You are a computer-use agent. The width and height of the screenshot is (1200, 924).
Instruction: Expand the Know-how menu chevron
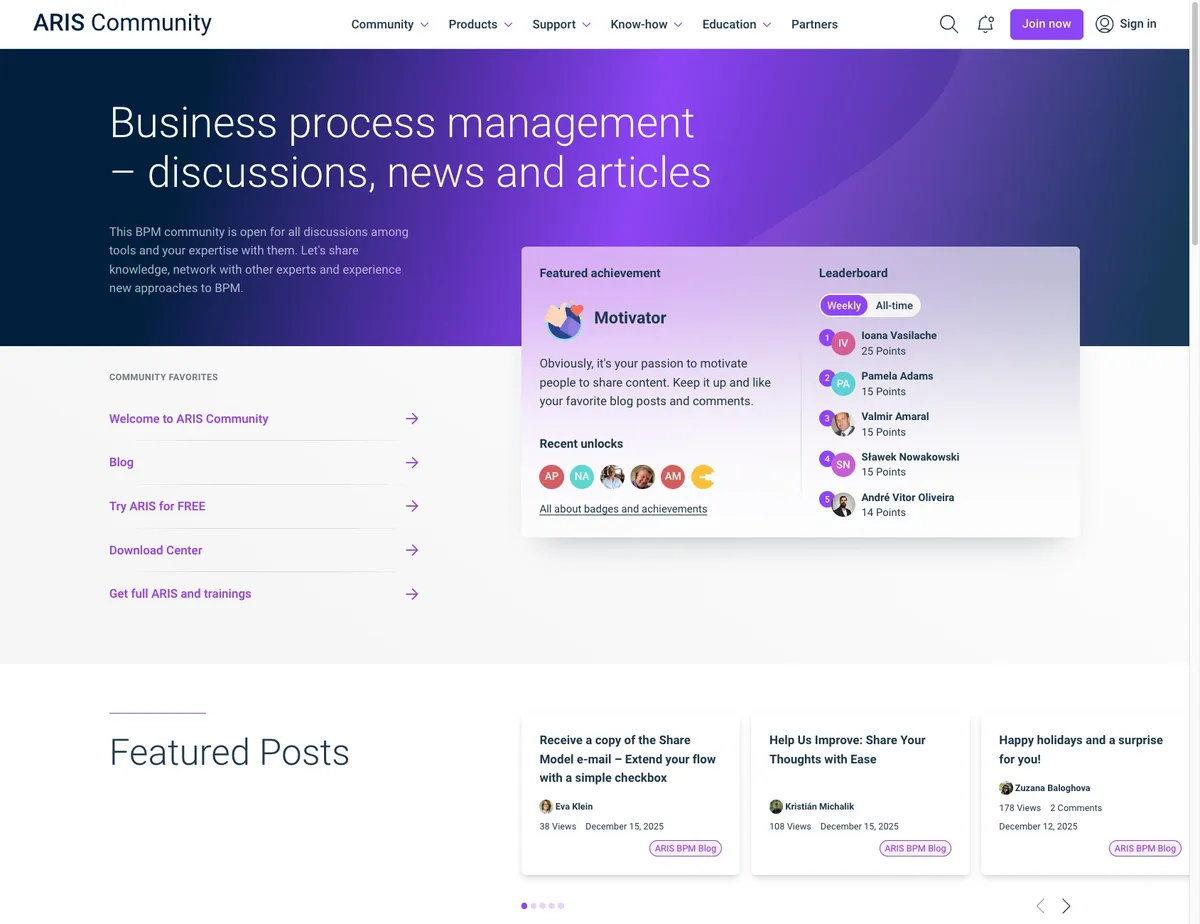[x=678, y=25]
